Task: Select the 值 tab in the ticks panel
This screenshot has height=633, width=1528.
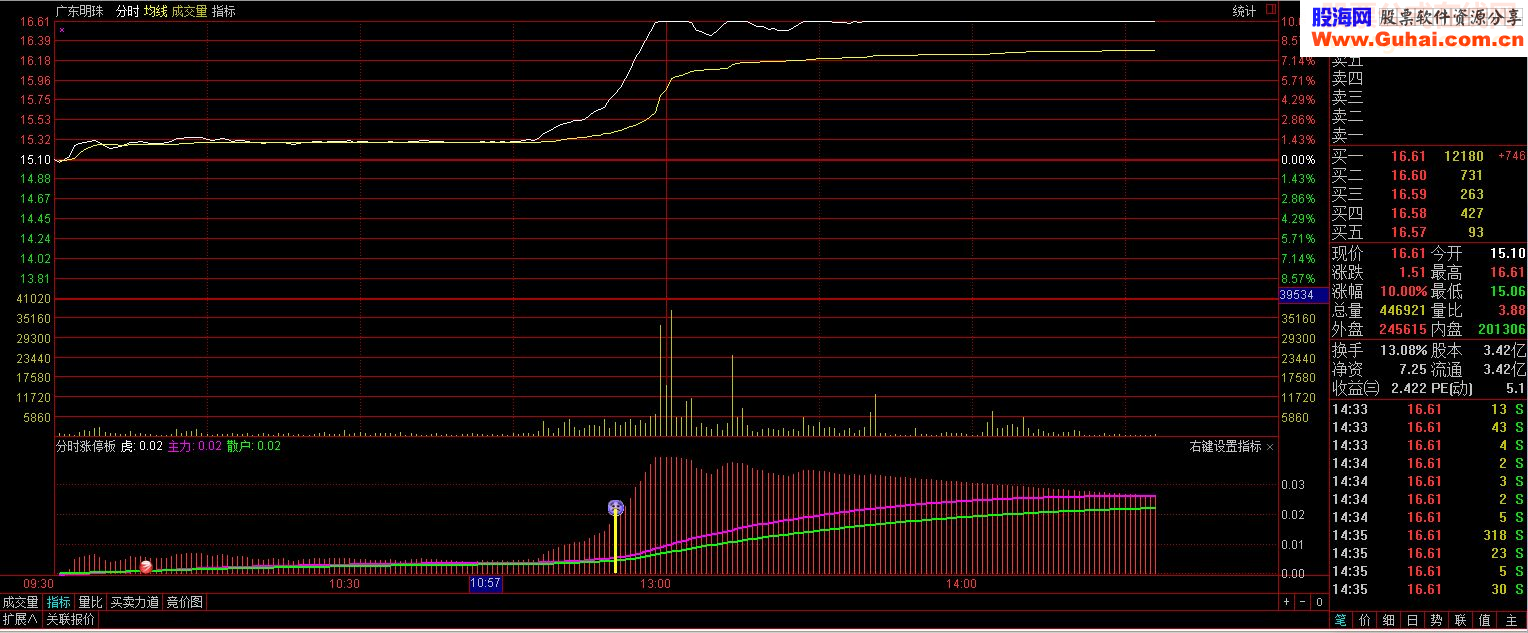Action: point(1484,621)
